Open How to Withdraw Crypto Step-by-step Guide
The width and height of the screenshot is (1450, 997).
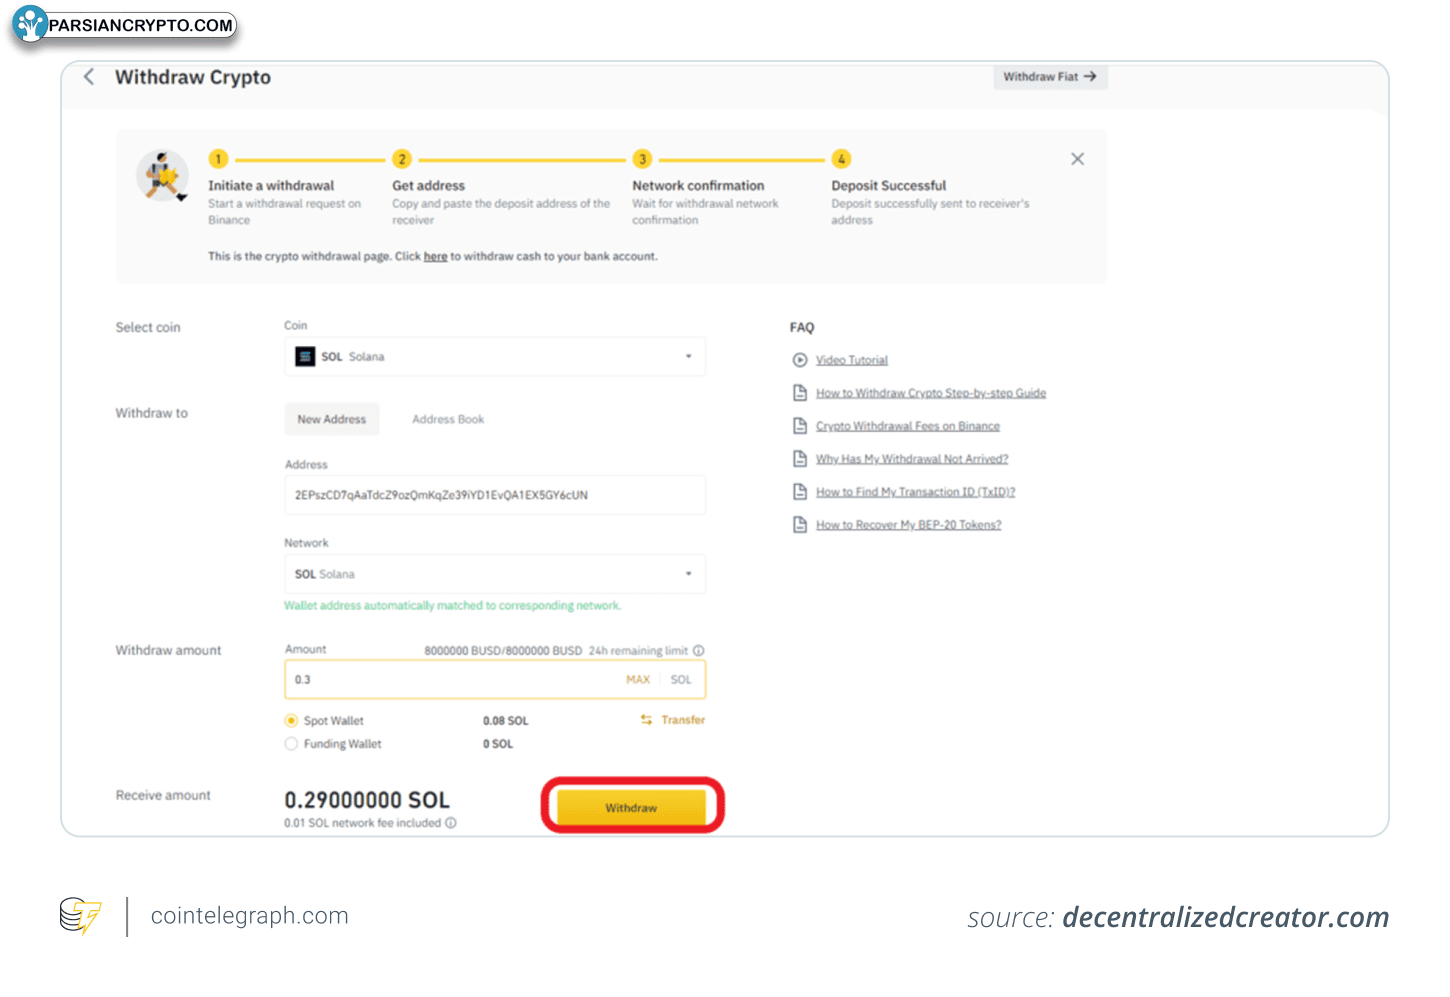coord(931,393)
